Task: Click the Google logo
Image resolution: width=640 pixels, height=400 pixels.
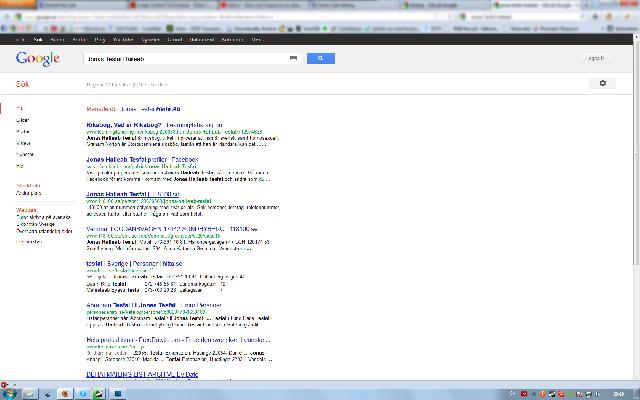Action: 38,59
